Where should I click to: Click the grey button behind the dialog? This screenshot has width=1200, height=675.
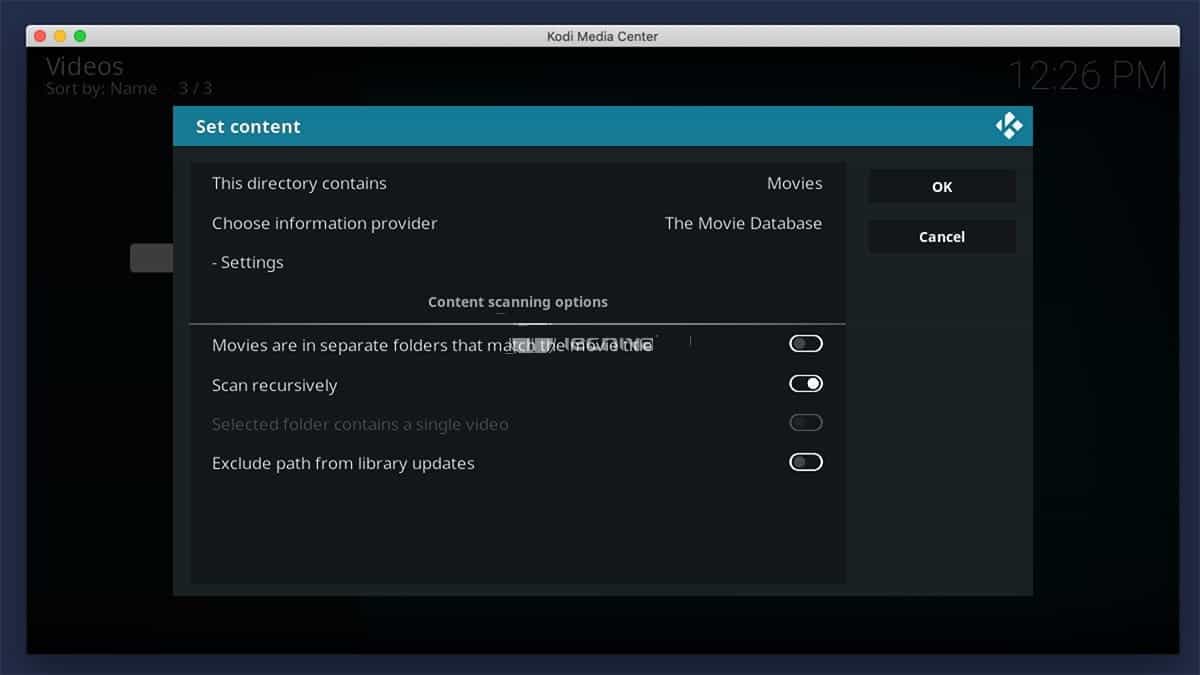click(x=150, y=258)
